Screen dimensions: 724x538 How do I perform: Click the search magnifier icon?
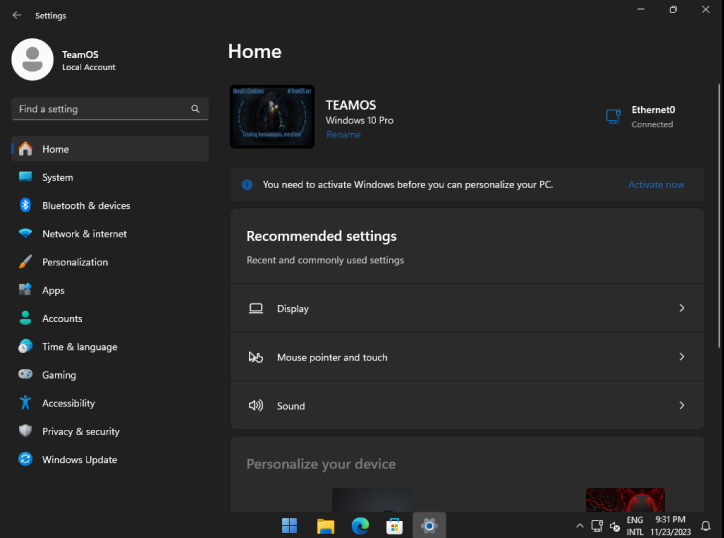point(195,109)
